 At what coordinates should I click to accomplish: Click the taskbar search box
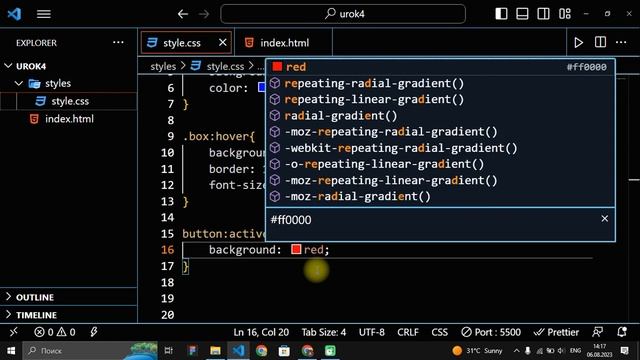pyautogui.click(x=90, y=350)
